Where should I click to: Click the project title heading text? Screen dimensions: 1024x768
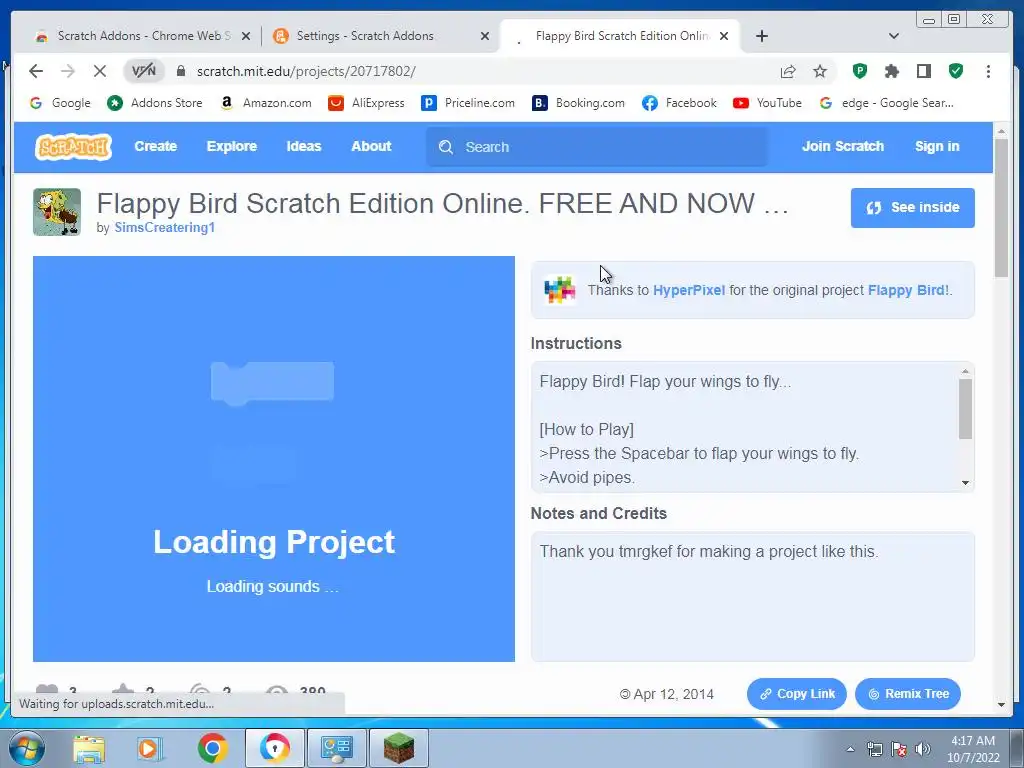[x=443, y=204]
